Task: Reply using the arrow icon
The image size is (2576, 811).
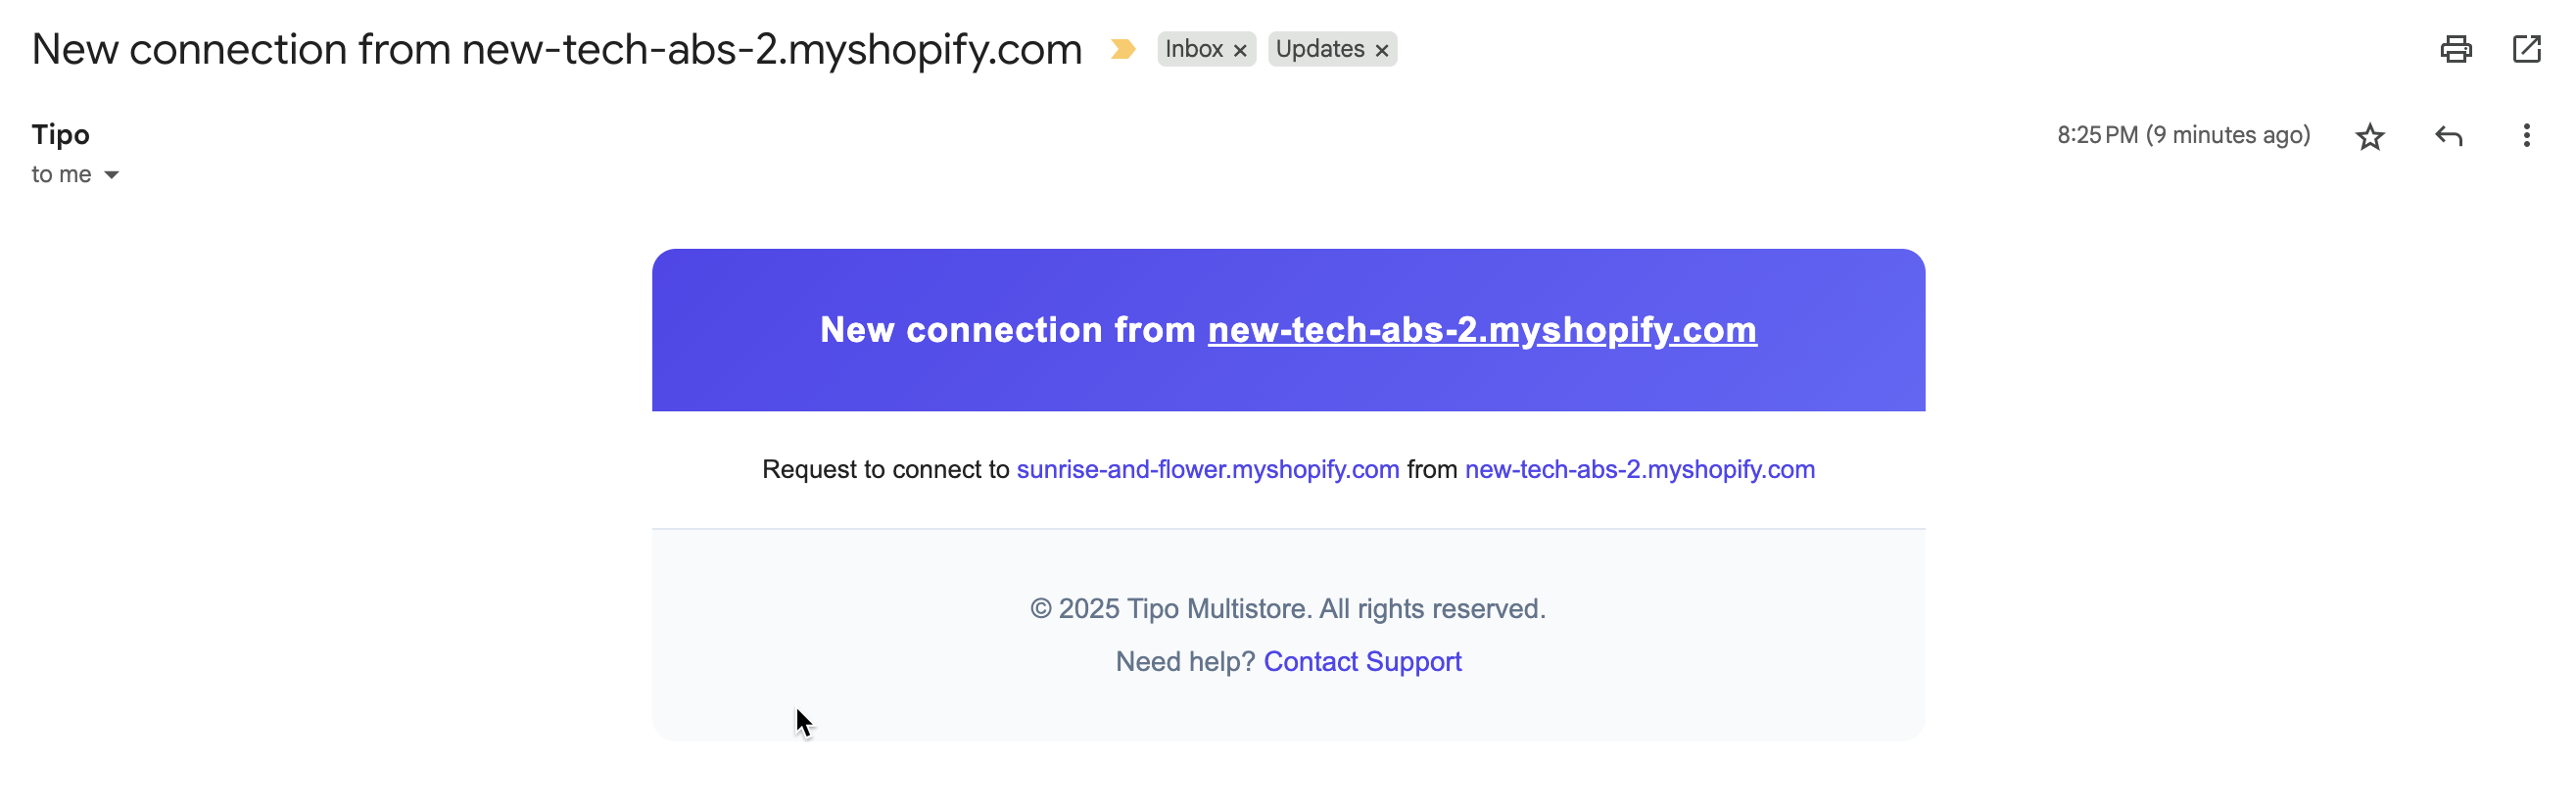Action: pyautogui.click(x=2448, y=136)
